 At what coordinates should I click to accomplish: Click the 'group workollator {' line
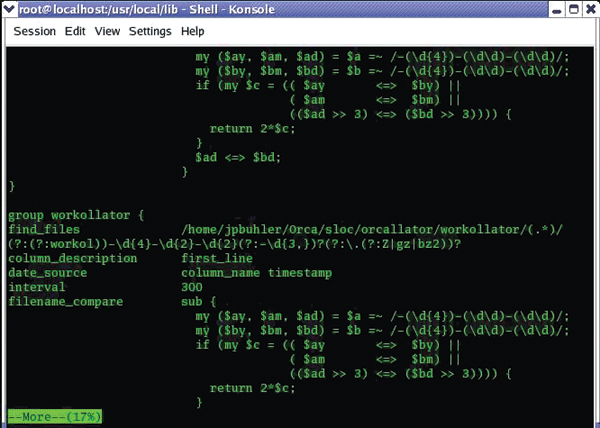tap(77, 215)
